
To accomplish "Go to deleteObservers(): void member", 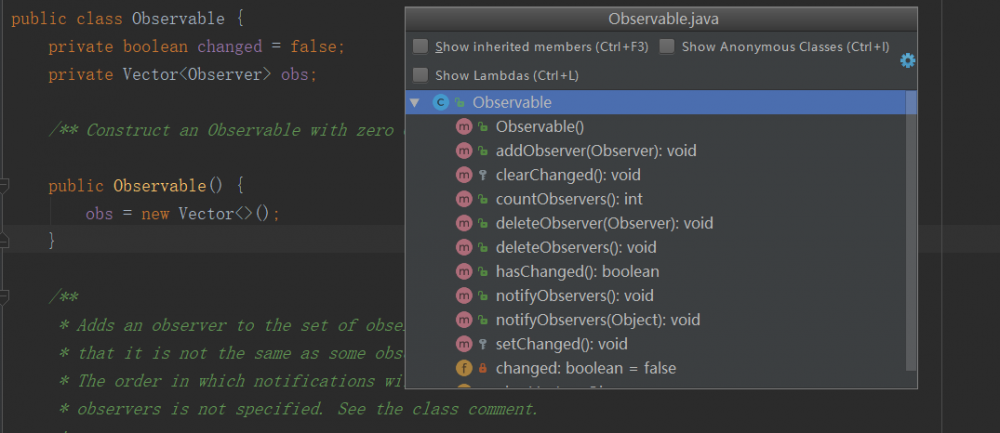I will pos(575,247).
